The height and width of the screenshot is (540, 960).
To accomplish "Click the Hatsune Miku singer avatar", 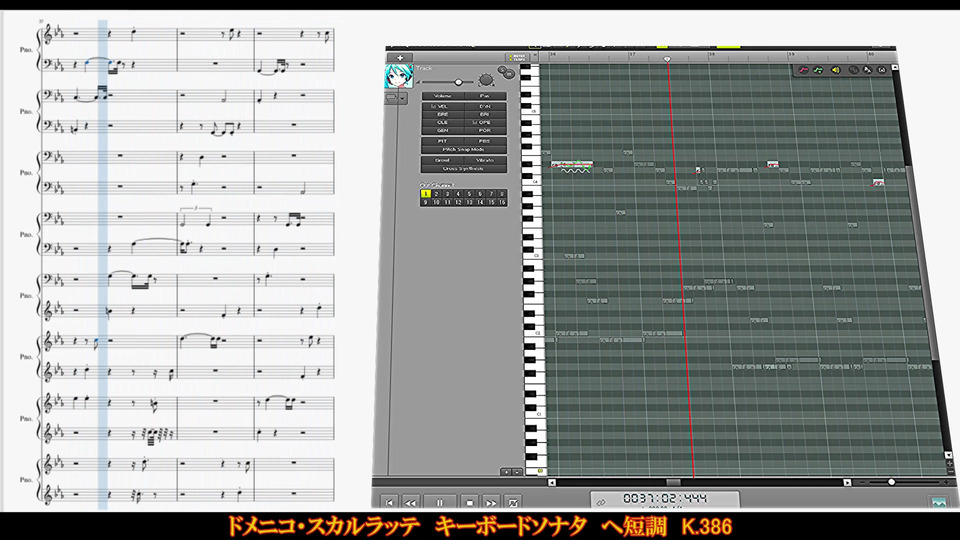I will tap(399, 77).
